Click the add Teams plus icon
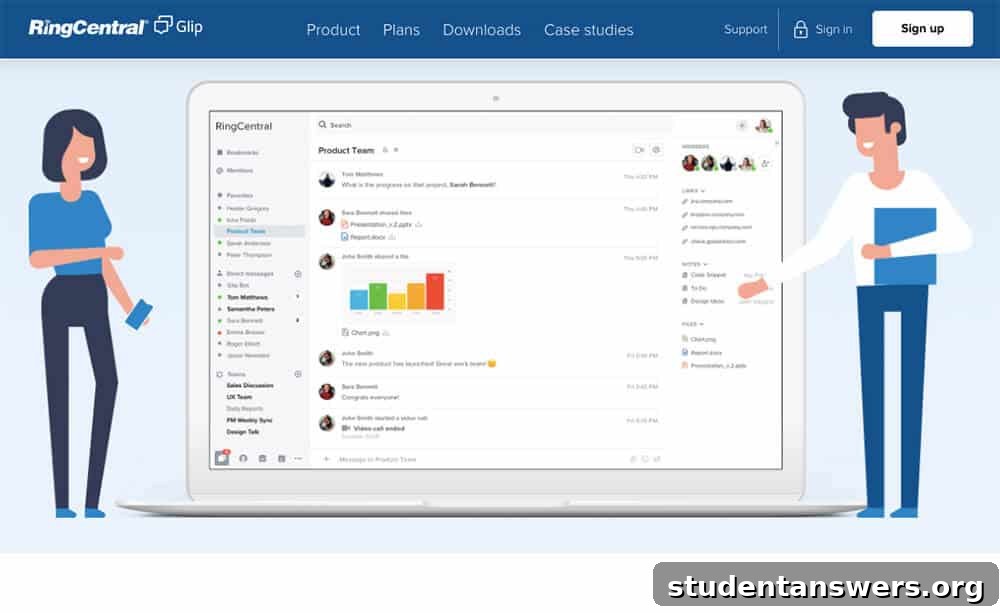Viewport: 1000px width, 613px height. (x=298, y=374)
